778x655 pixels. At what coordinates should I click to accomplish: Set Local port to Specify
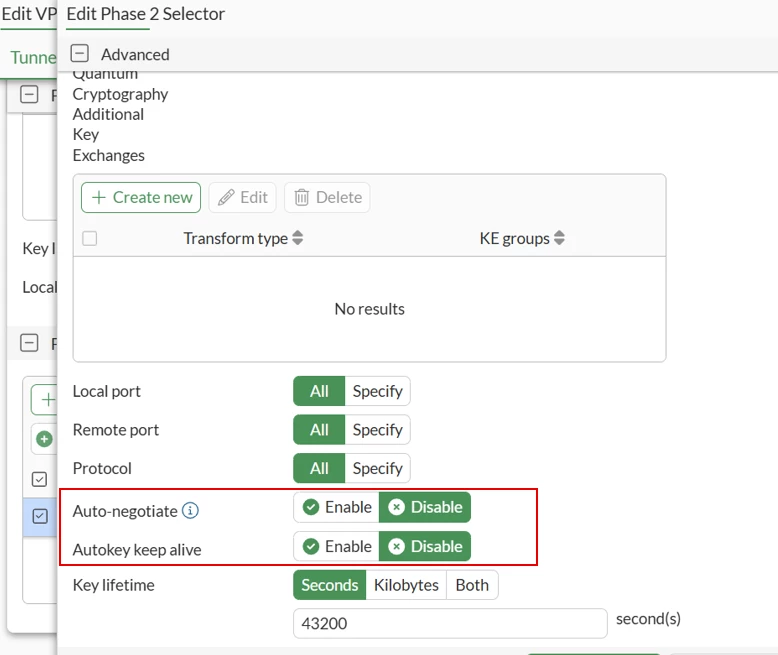click(x=377, y=391)
